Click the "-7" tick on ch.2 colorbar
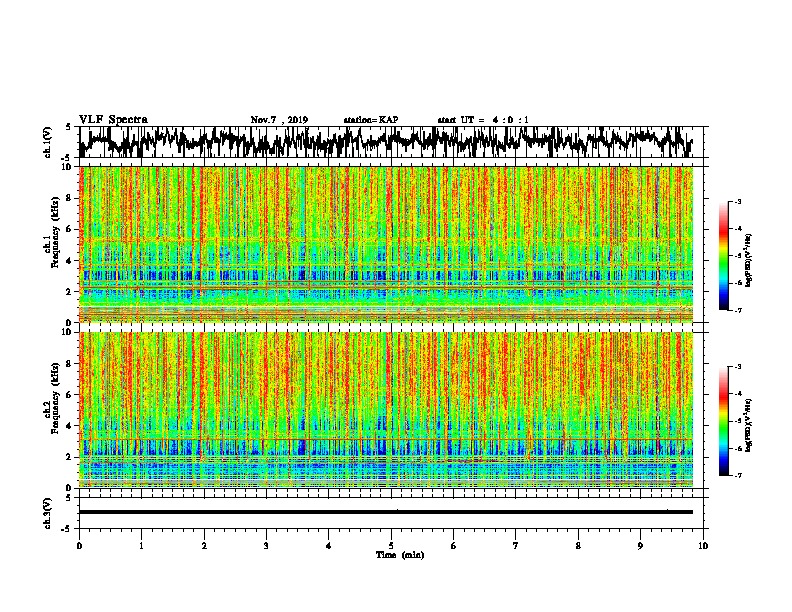792x612 pixels. tap(736, 475)
